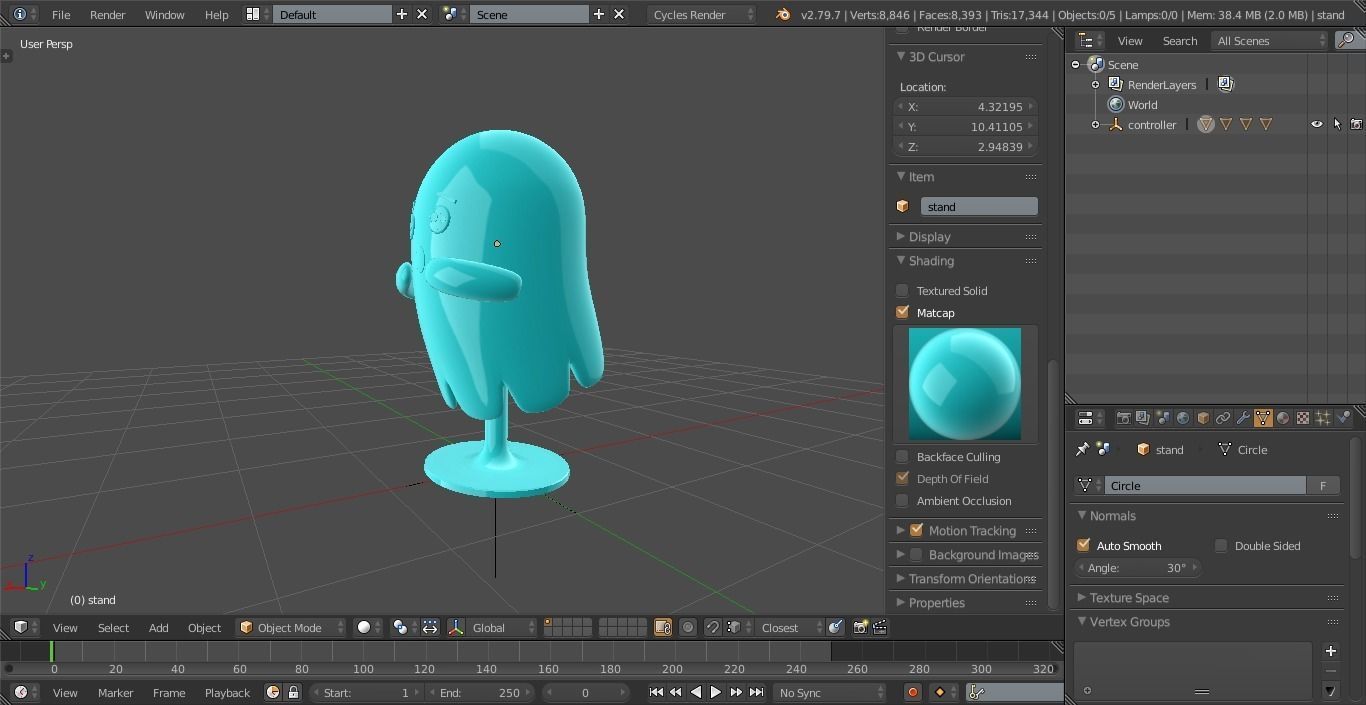Click the outliner filter magnifier icon
The width and height of the screenshot is (1366, 705).
coord(1347,40)
